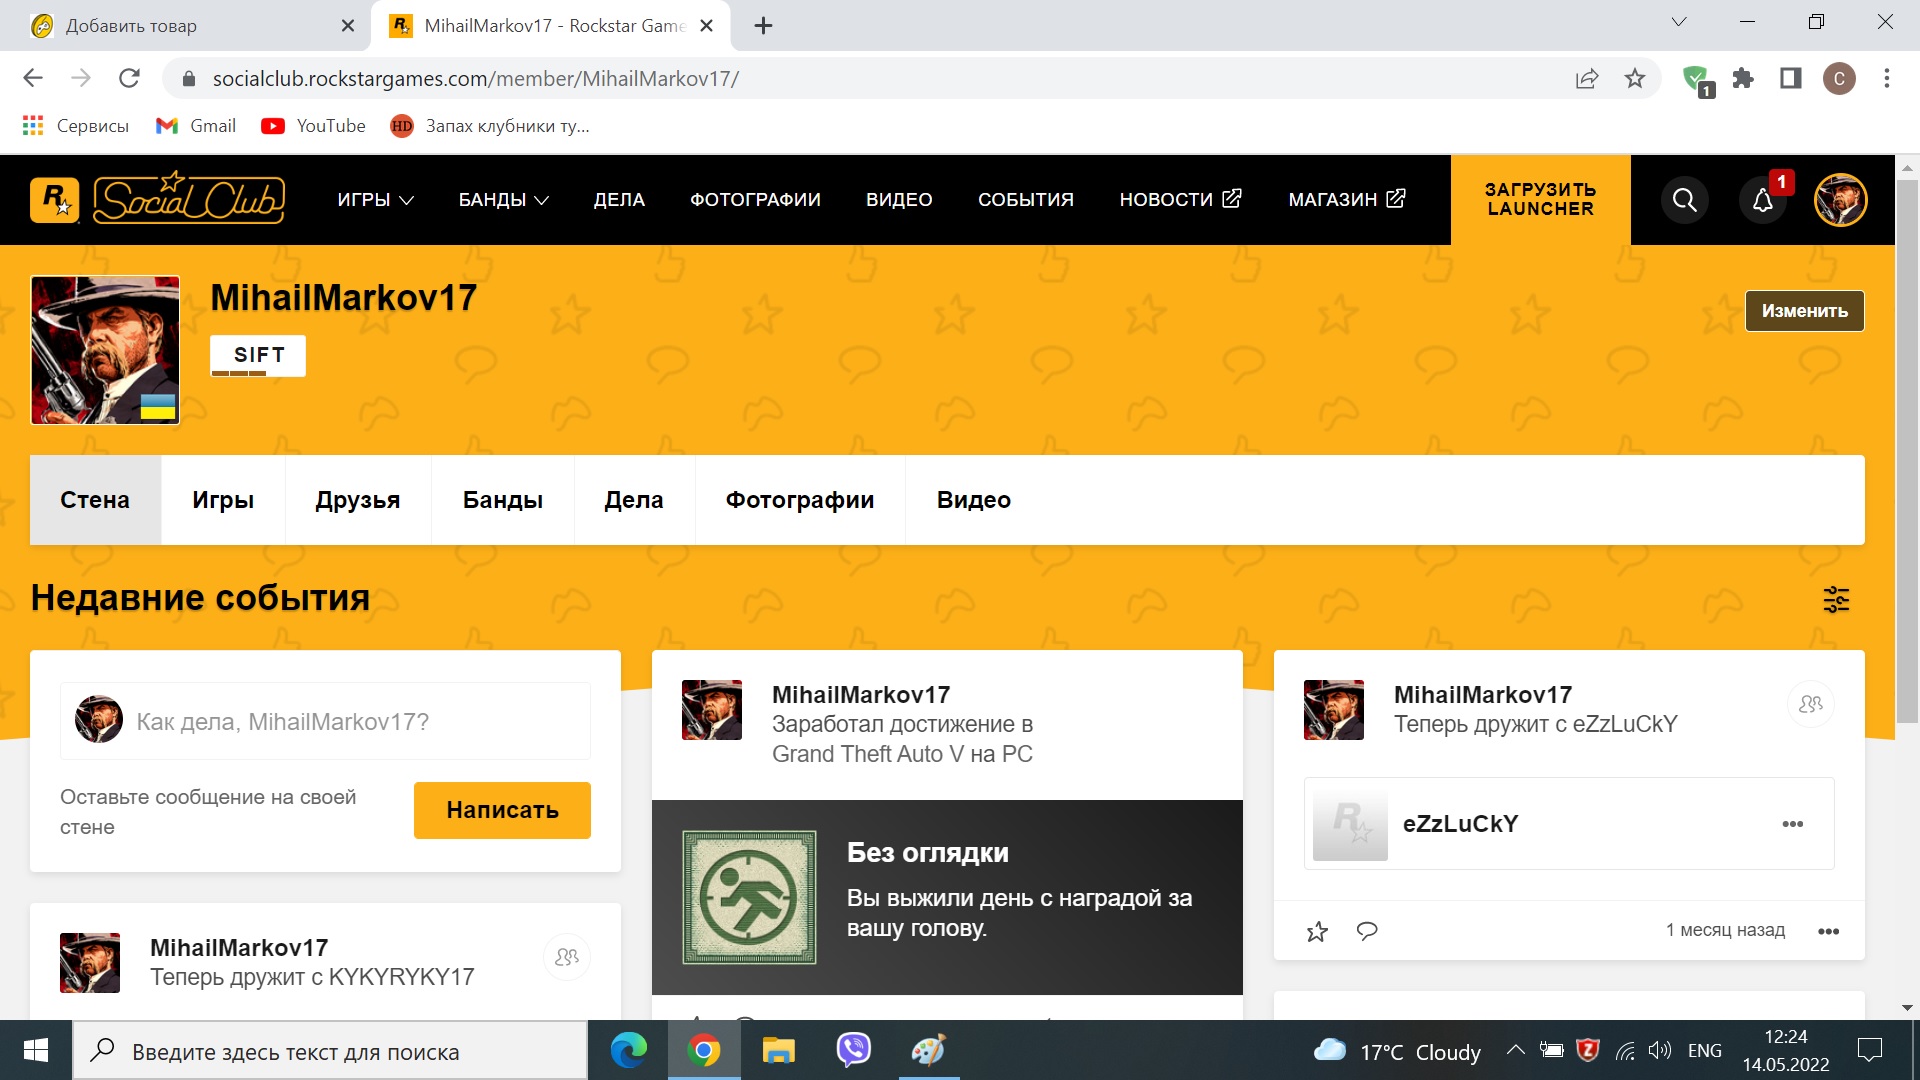This screenshot has height=1080, width=1920.
Task: Click the Изменить profile button
Action: point(1805,311)
